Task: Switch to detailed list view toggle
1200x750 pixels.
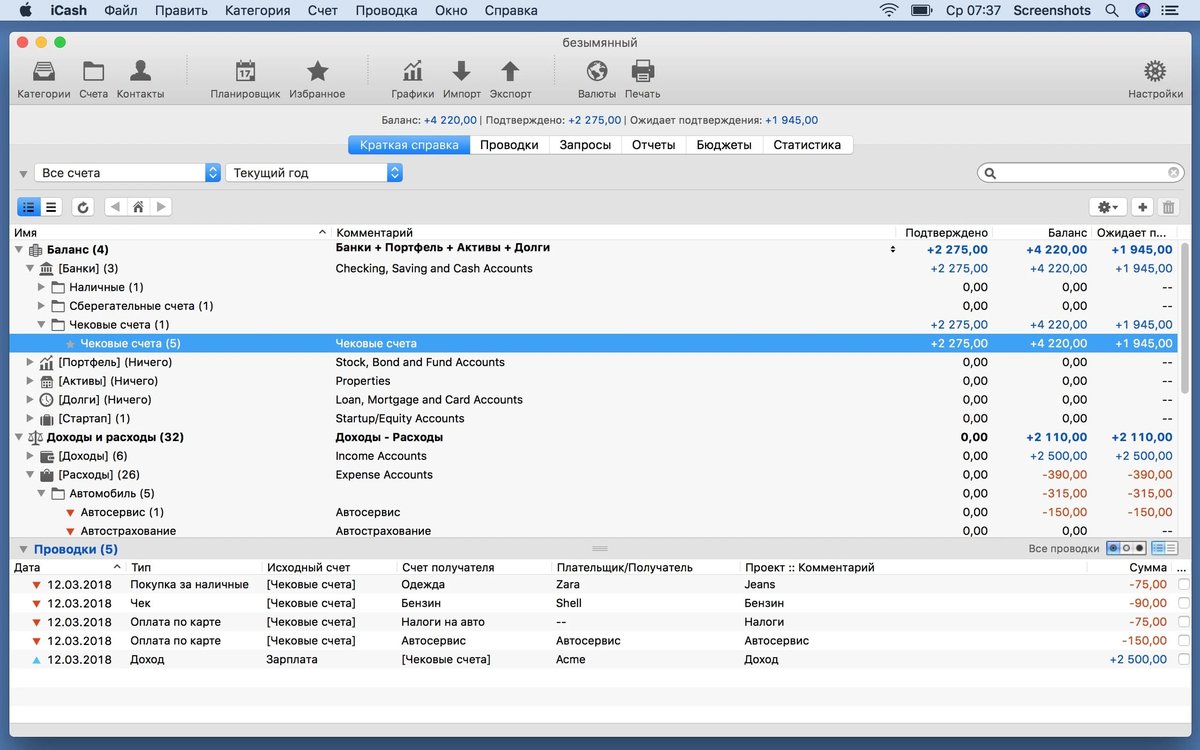Action: point(52,207)
